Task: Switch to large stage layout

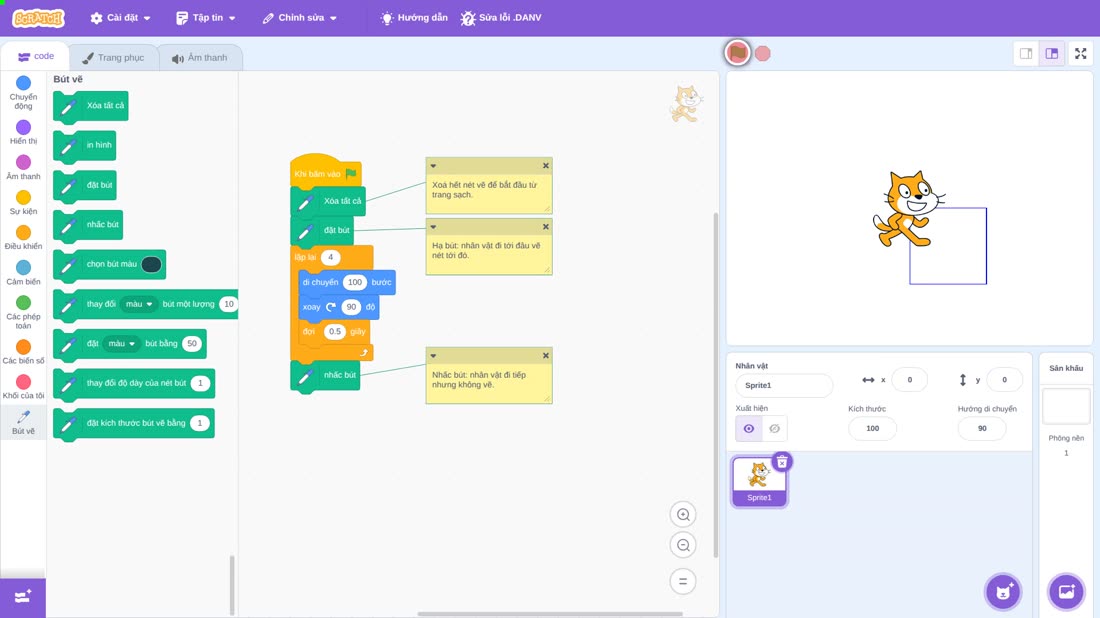Action: [x=1052, y=53]
